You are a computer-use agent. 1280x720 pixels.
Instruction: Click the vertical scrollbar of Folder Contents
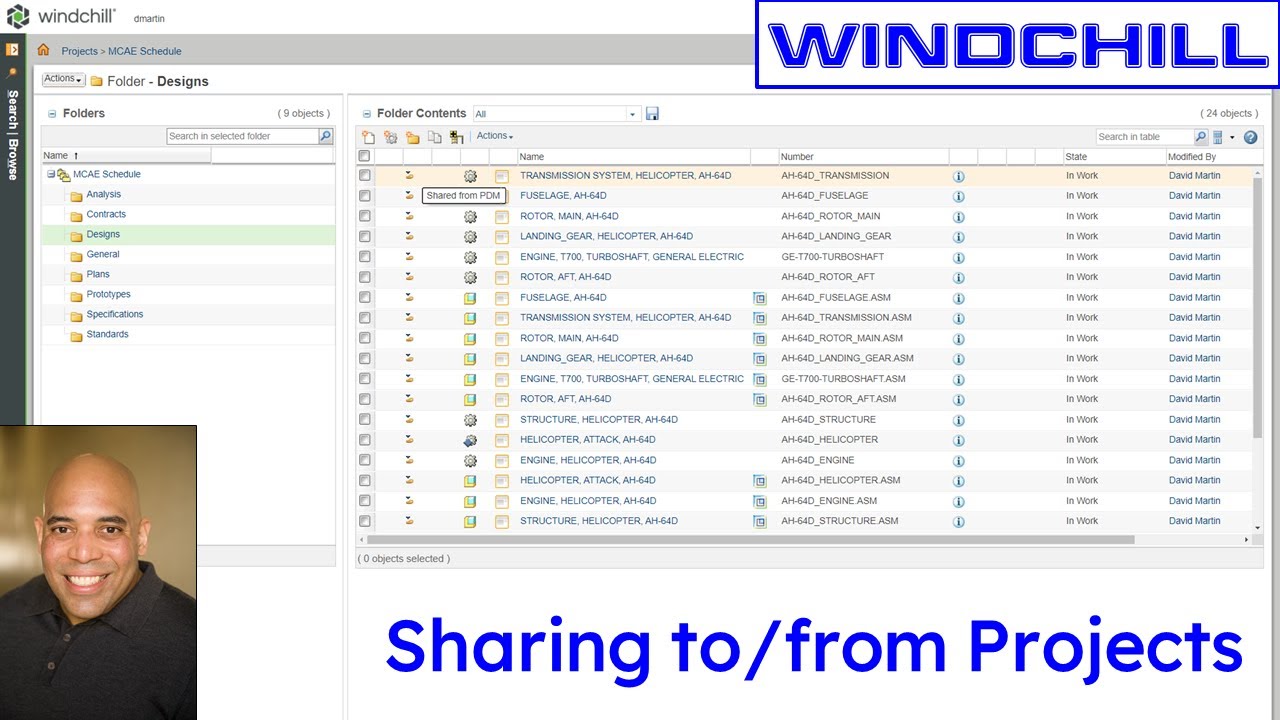click(1258, 307)
